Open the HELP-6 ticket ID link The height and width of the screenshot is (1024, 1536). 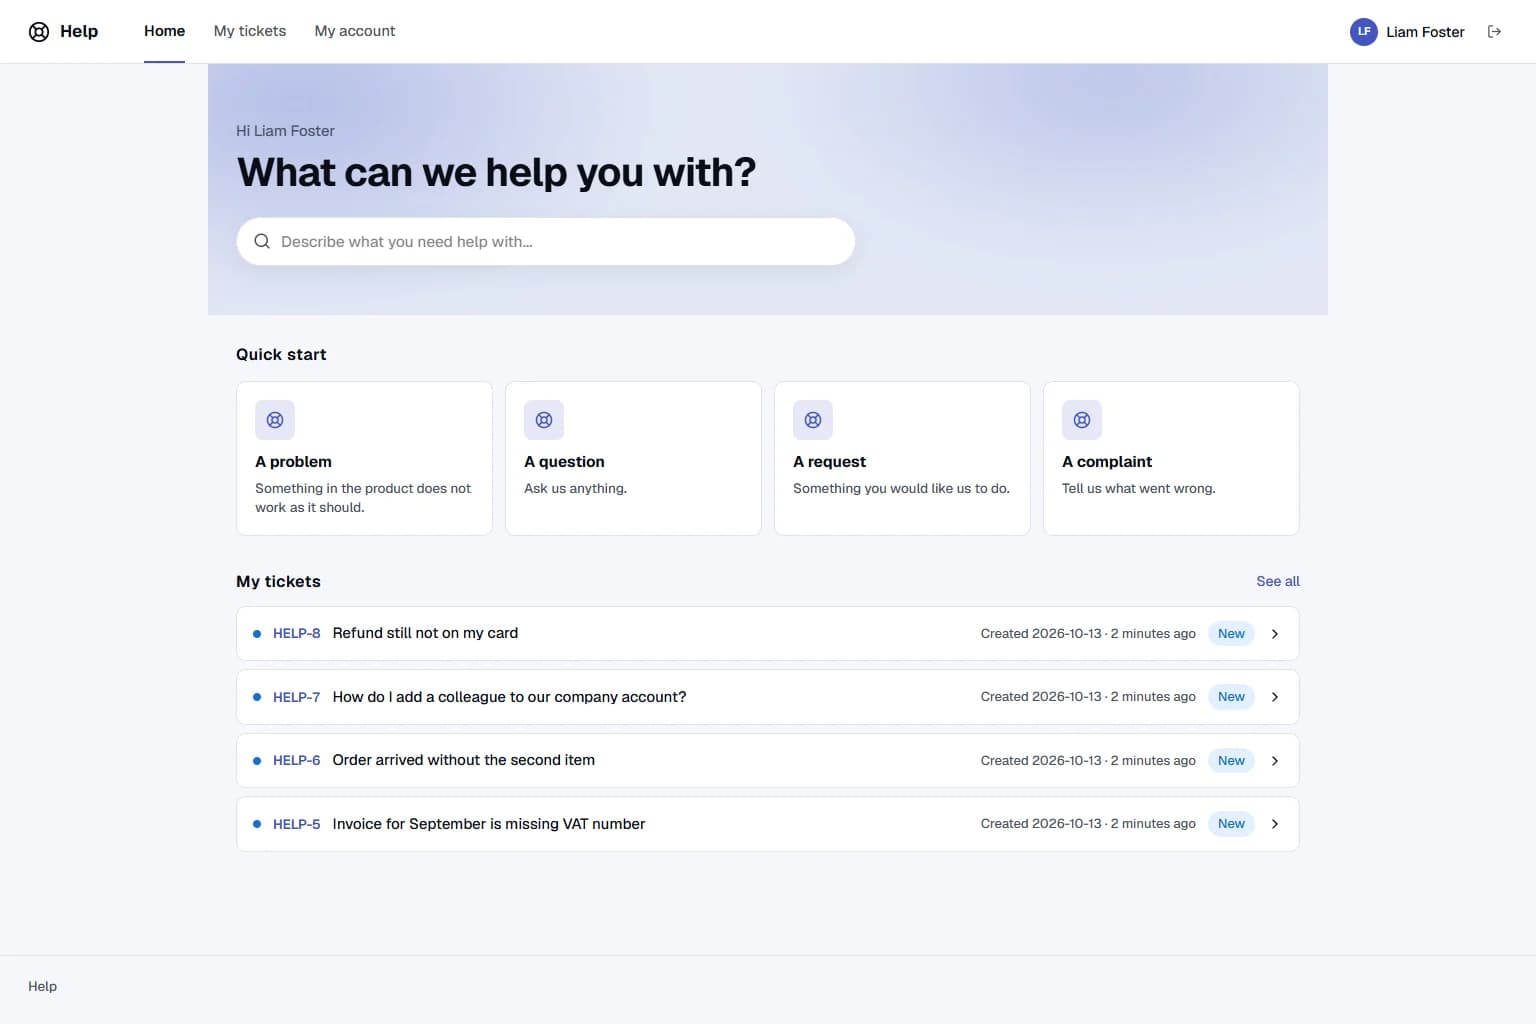(x=296, y=760)
